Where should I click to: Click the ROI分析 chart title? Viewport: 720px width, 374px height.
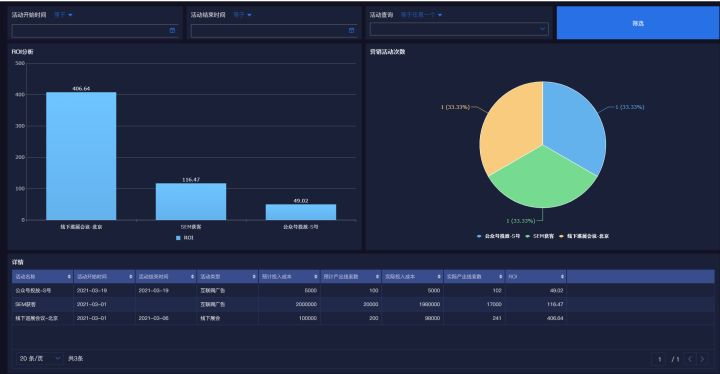tap(22, 52)
